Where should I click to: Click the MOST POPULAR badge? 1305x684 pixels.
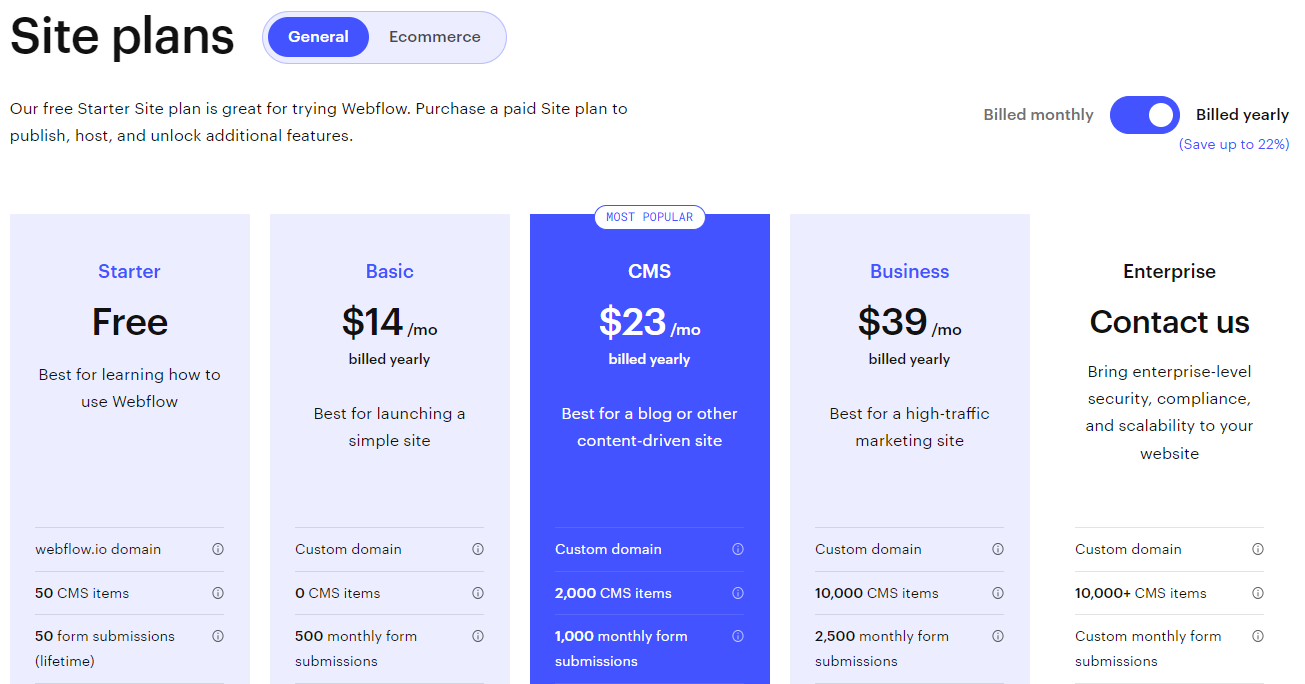650,217
